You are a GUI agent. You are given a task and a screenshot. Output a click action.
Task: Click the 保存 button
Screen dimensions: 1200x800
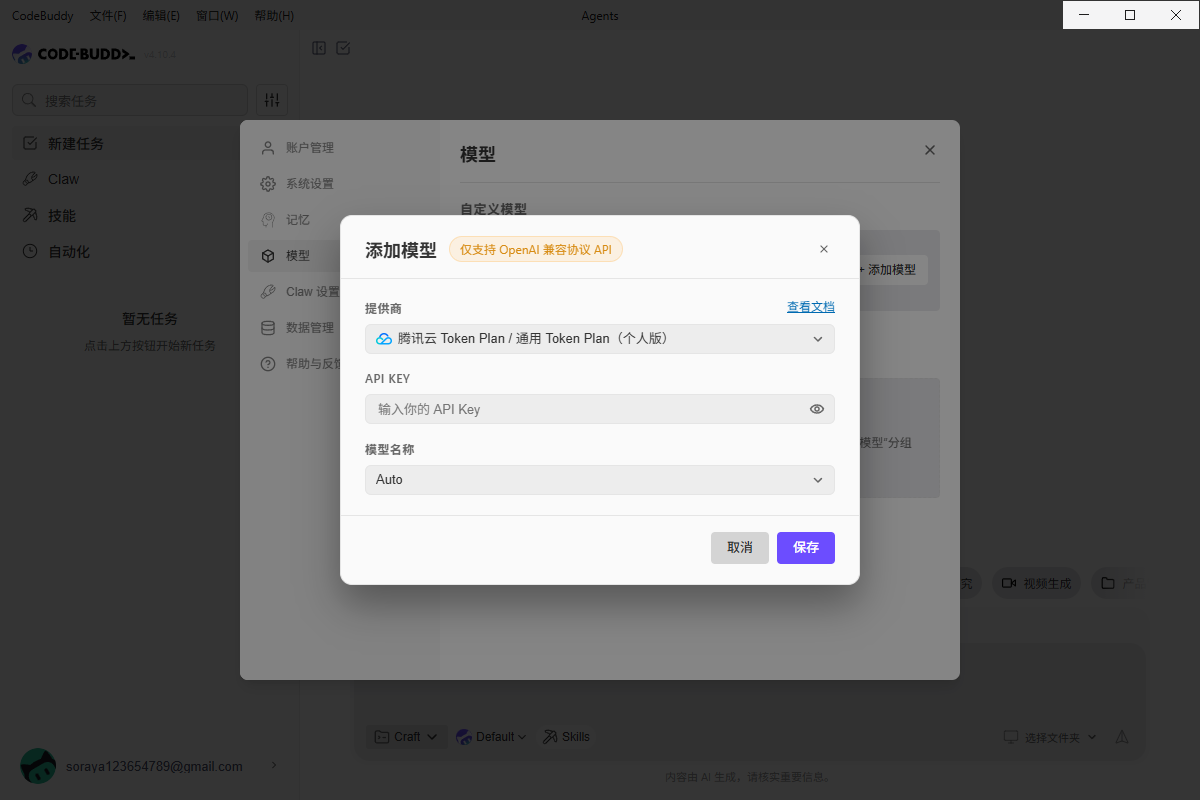coord(806,548)
